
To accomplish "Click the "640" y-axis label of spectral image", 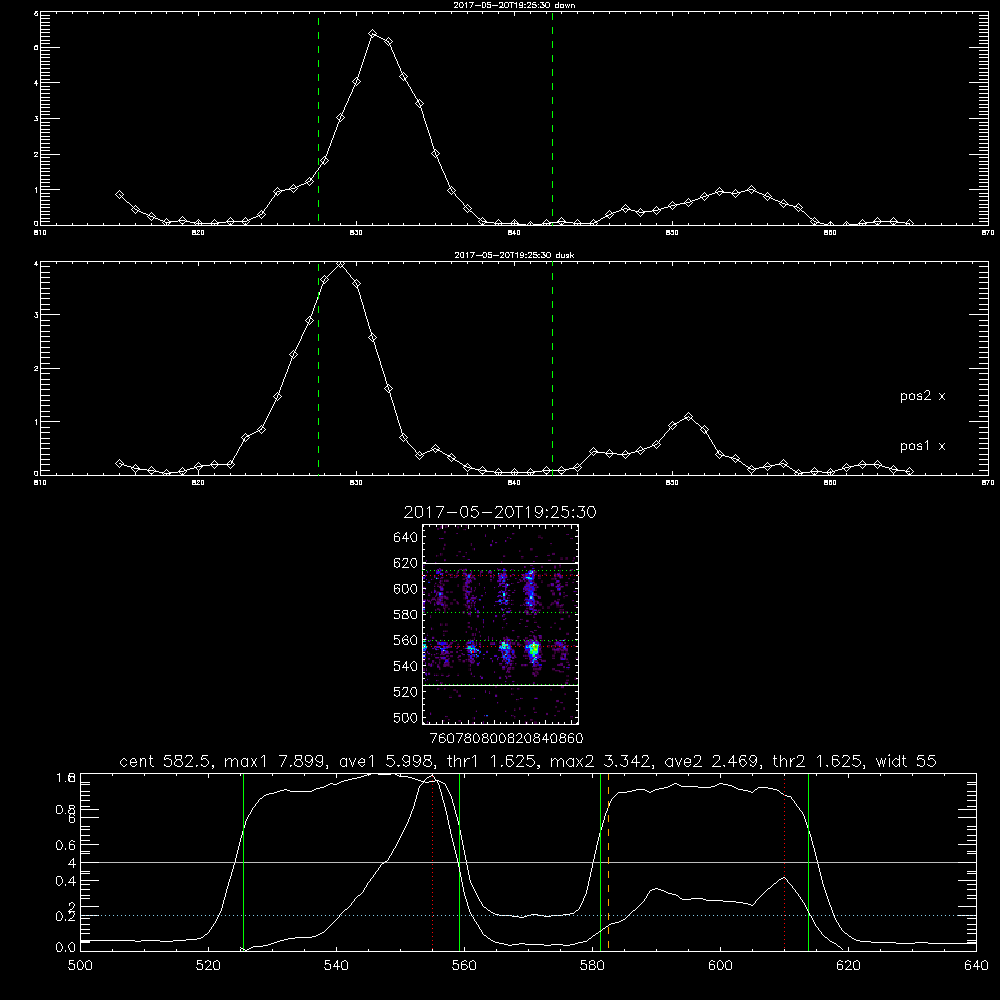I will pyautogui.click(x=406, y=538).
